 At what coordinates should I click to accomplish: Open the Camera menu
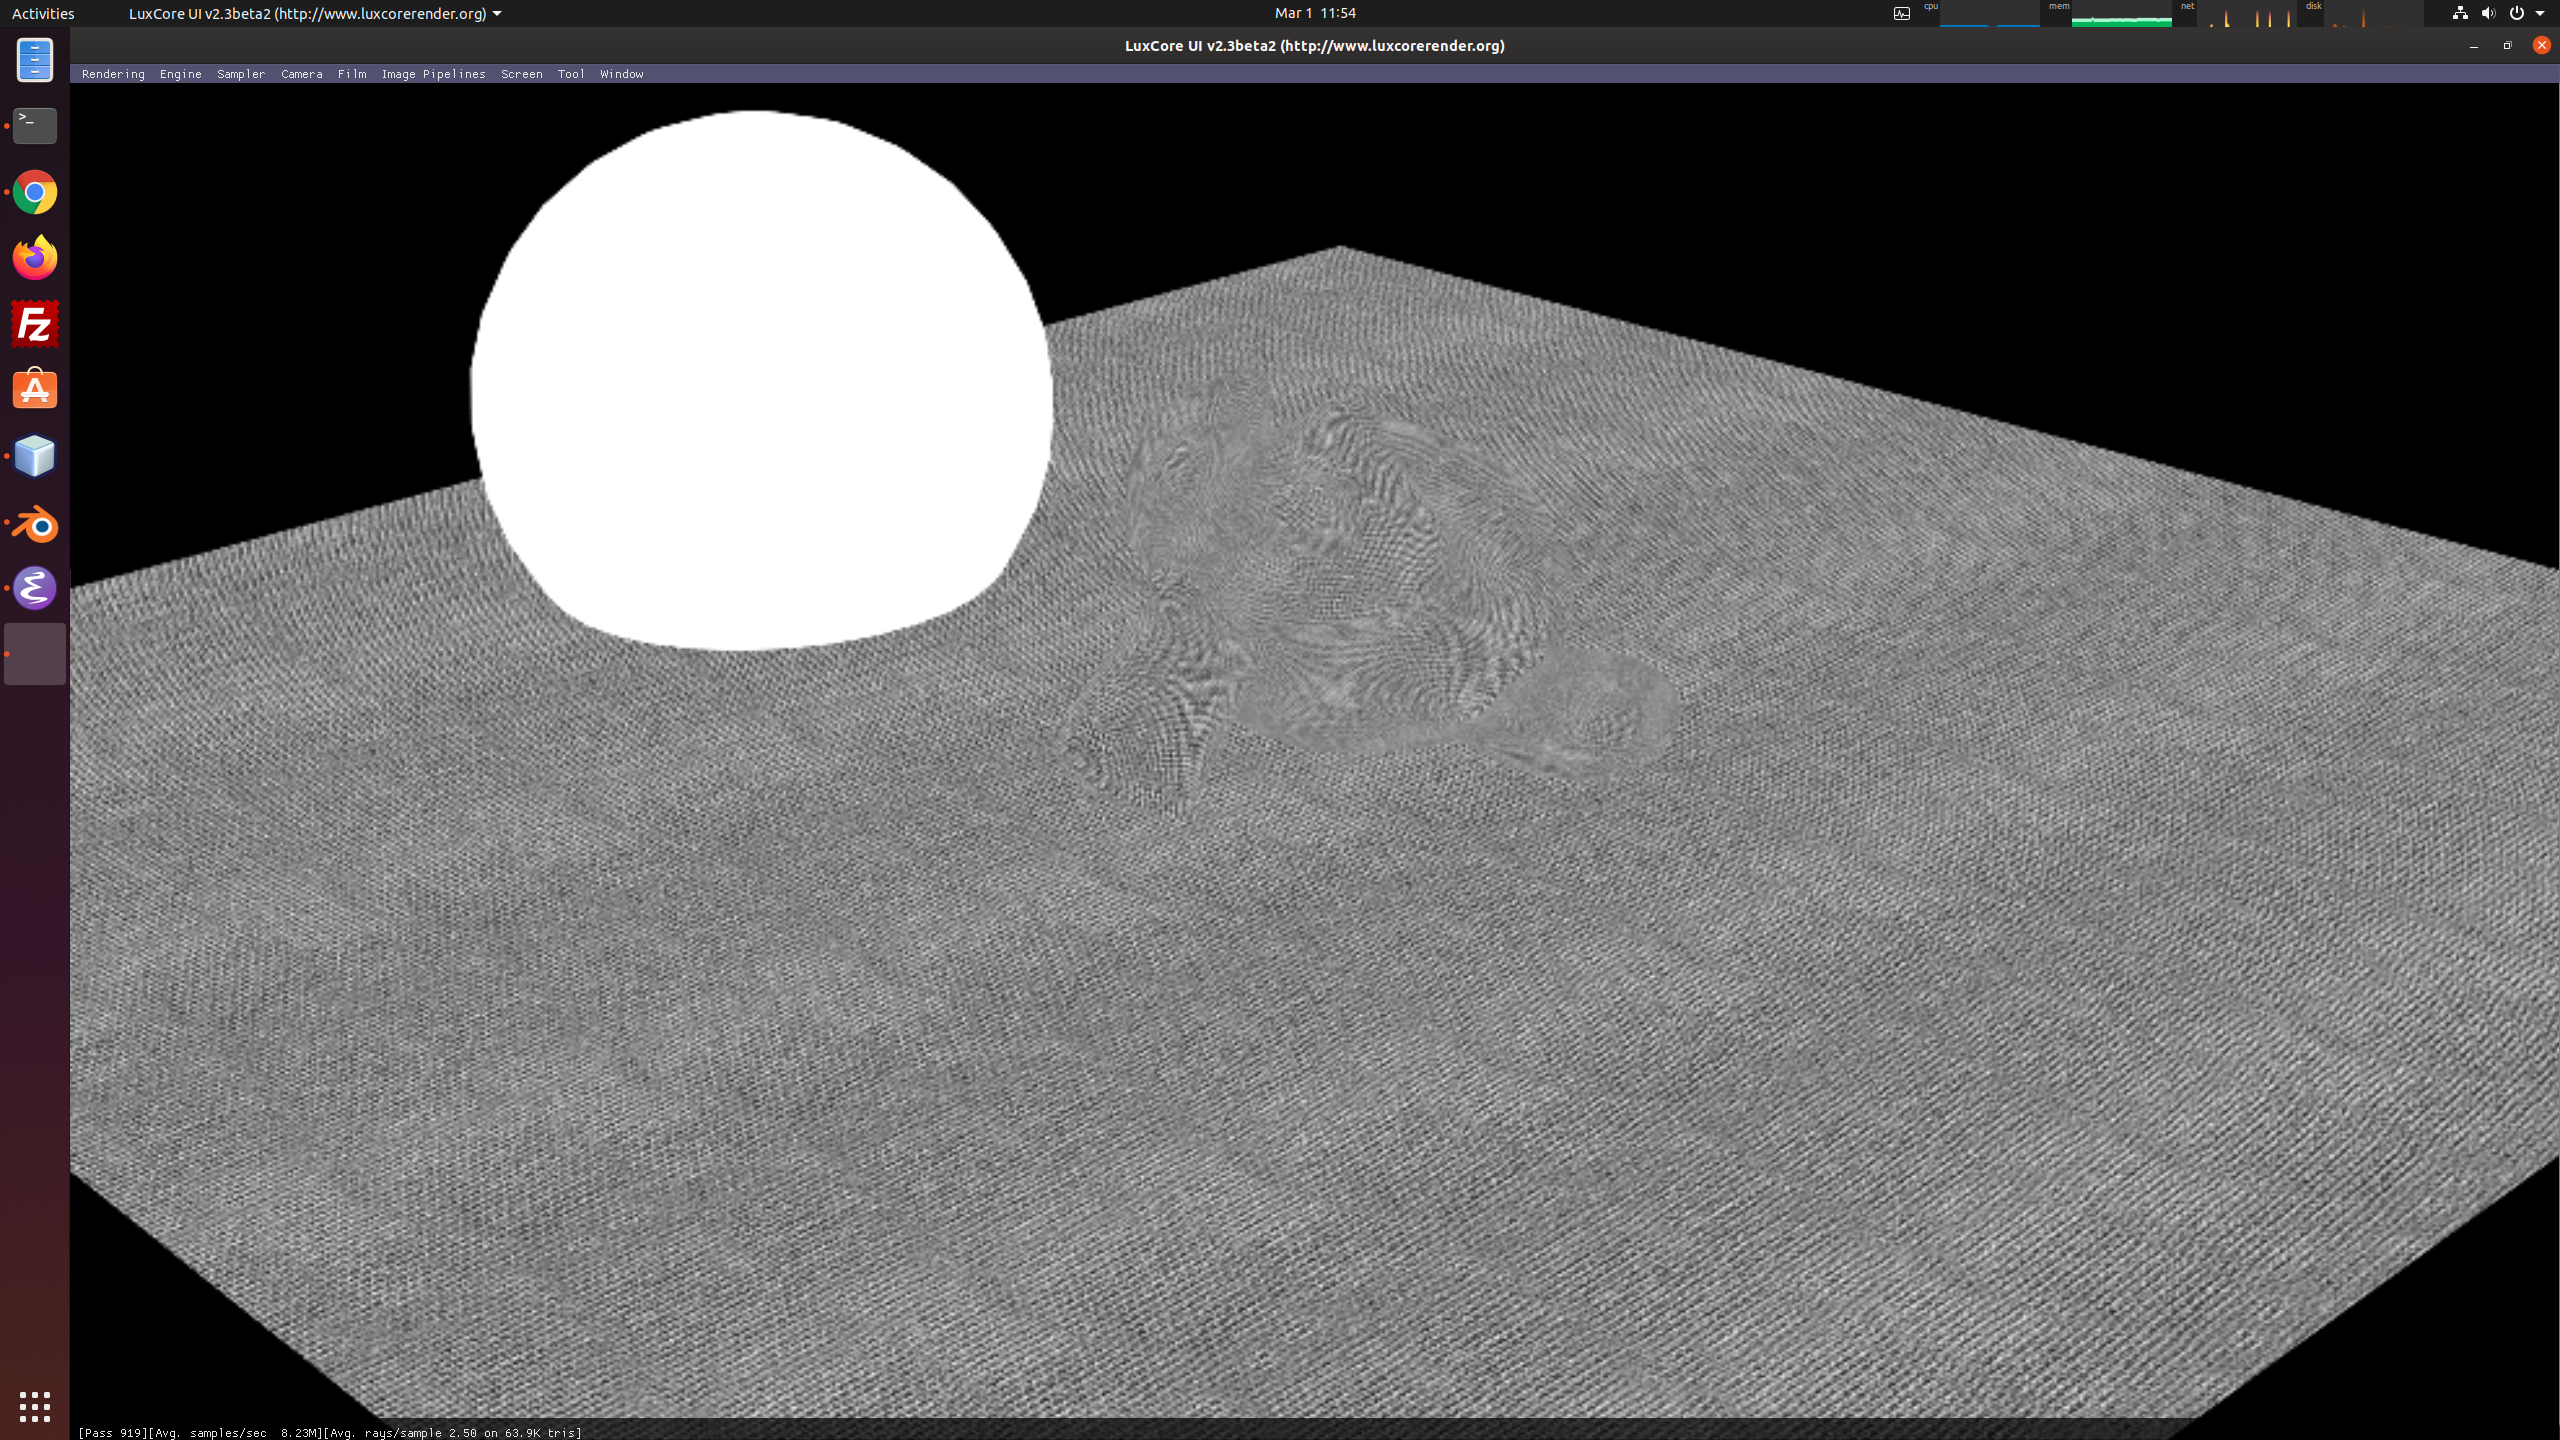(301, 74)
